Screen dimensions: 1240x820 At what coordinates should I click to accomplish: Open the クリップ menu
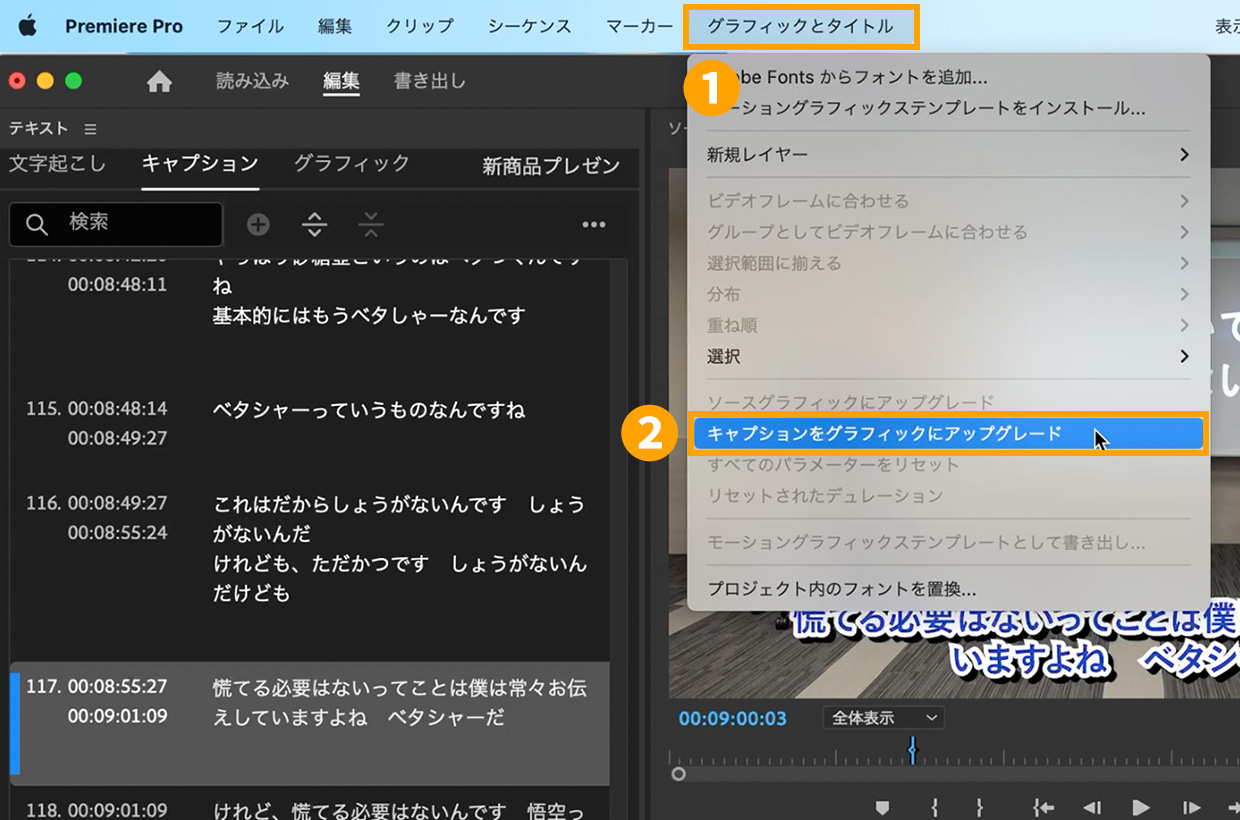click(x=420, y=27)
